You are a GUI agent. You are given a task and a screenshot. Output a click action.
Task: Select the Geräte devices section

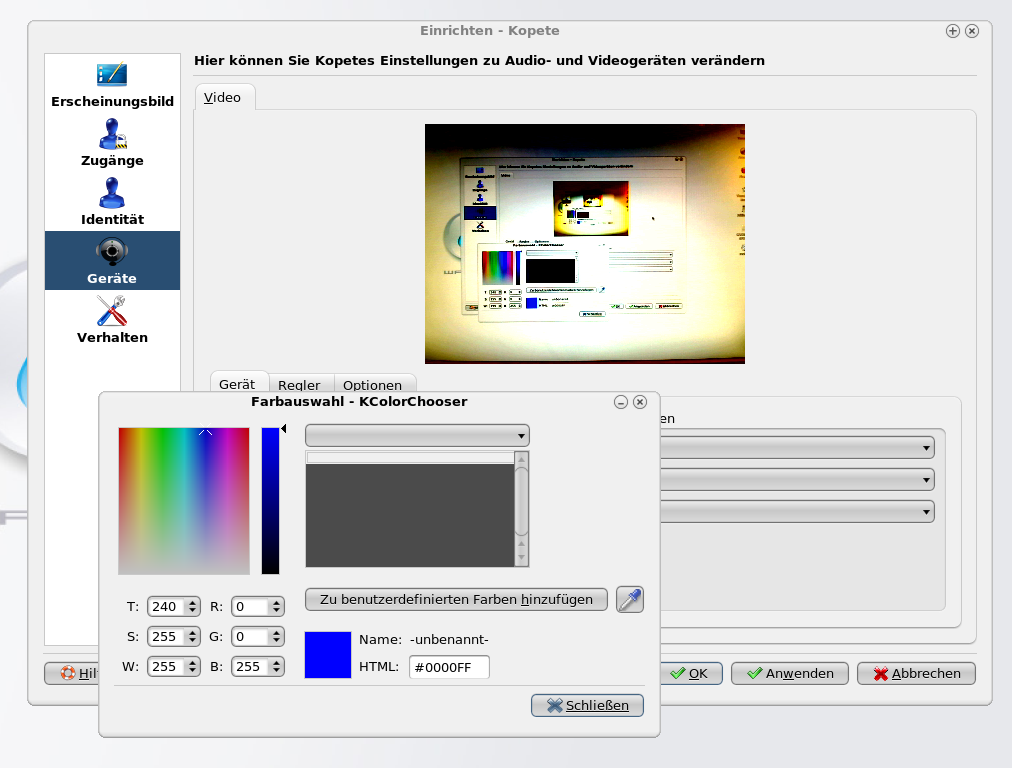[x=112, y=260]
